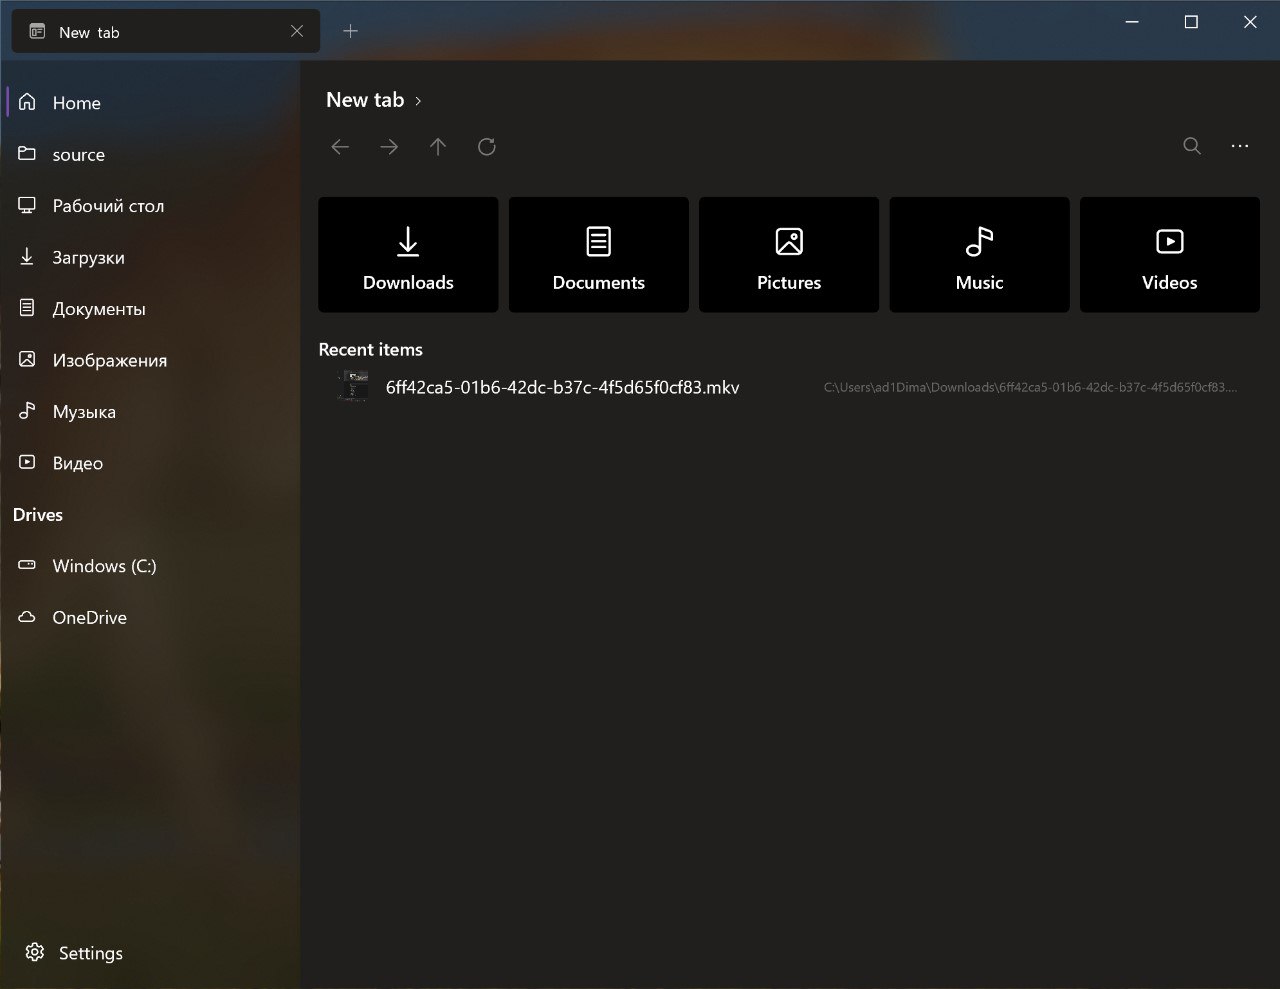Refresh the current view
The width and height of the screenshot is (1280, 989).
pyautogui.click(x=487, y=147)
